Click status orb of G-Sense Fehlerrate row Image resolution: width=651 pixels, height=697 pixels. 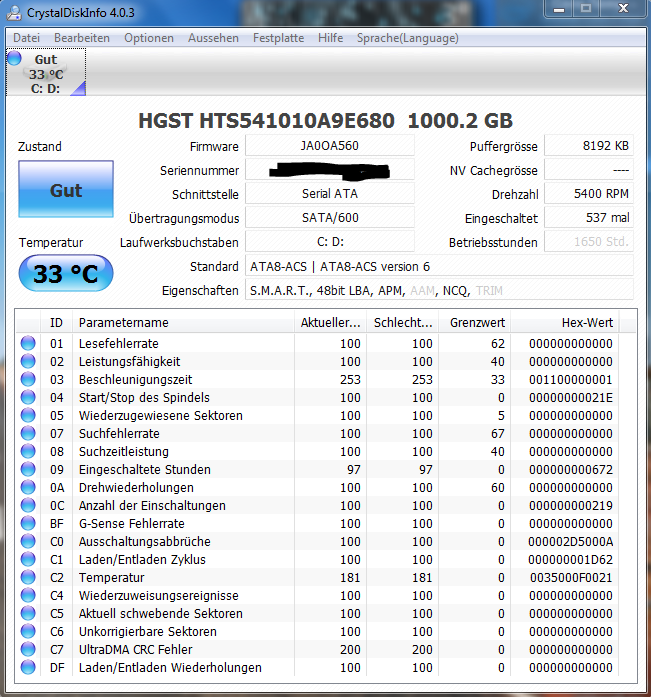coord(28,523)
